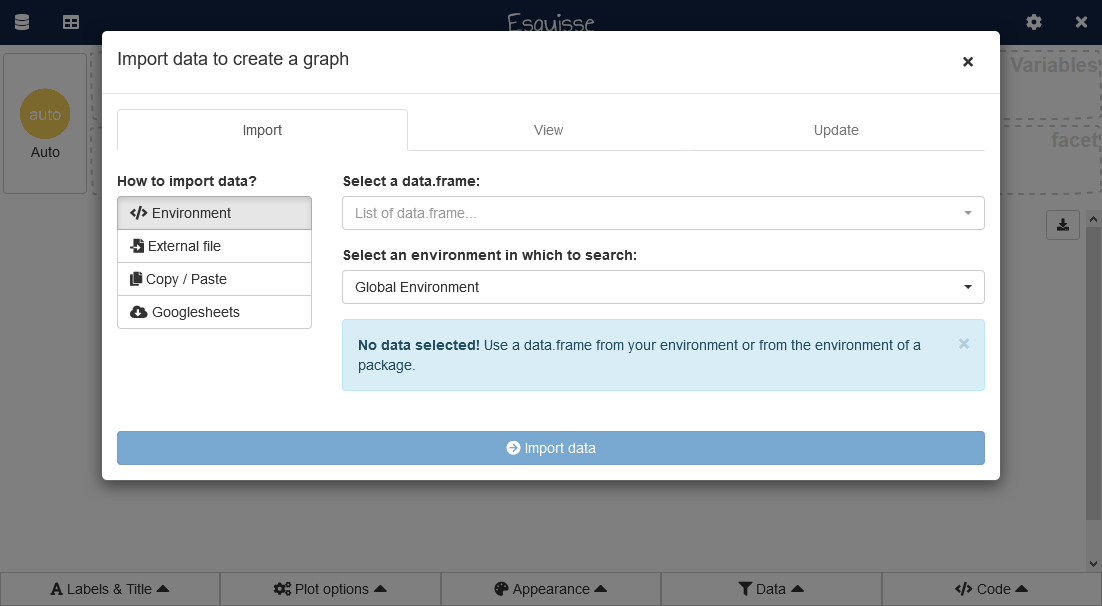Expand the Global Environment dropdown
Image resolution: width=1102 pixels, height=606 pixels.
click(663, 287)
